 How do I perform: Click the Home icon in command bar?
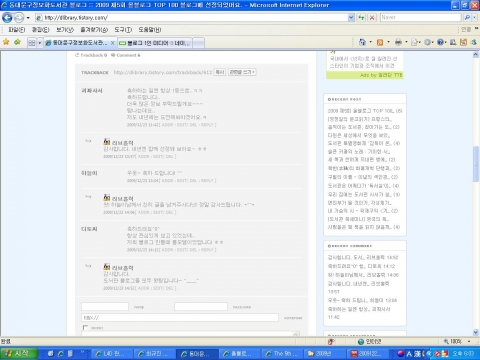point(362,42)
